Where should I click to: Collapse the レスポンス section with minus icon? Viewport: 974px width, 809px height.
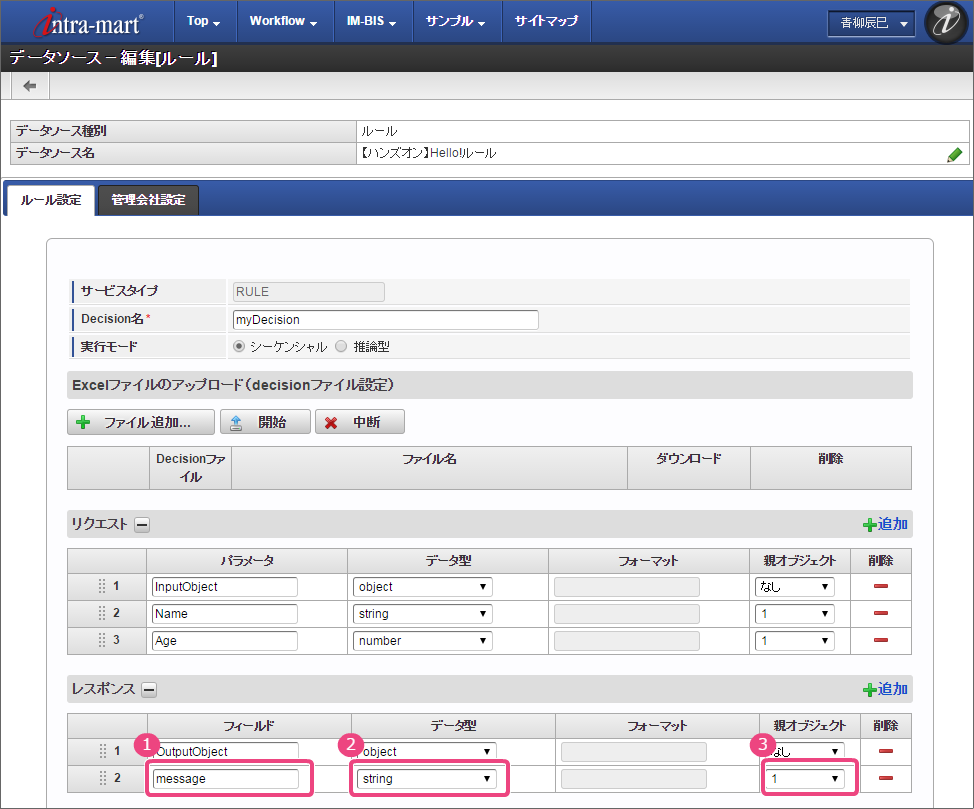(148, 689)
